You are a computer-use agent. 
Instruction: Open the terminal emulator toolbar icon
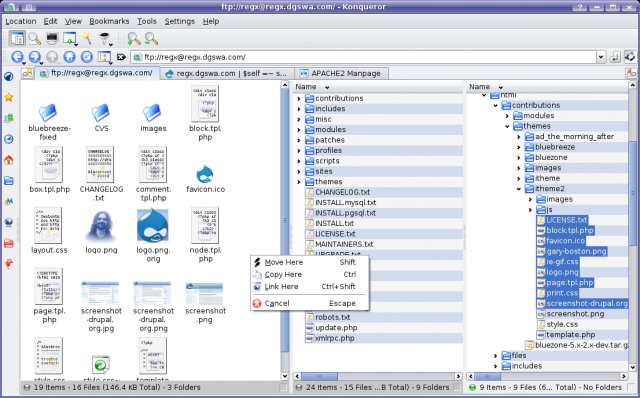pos(52,38)
